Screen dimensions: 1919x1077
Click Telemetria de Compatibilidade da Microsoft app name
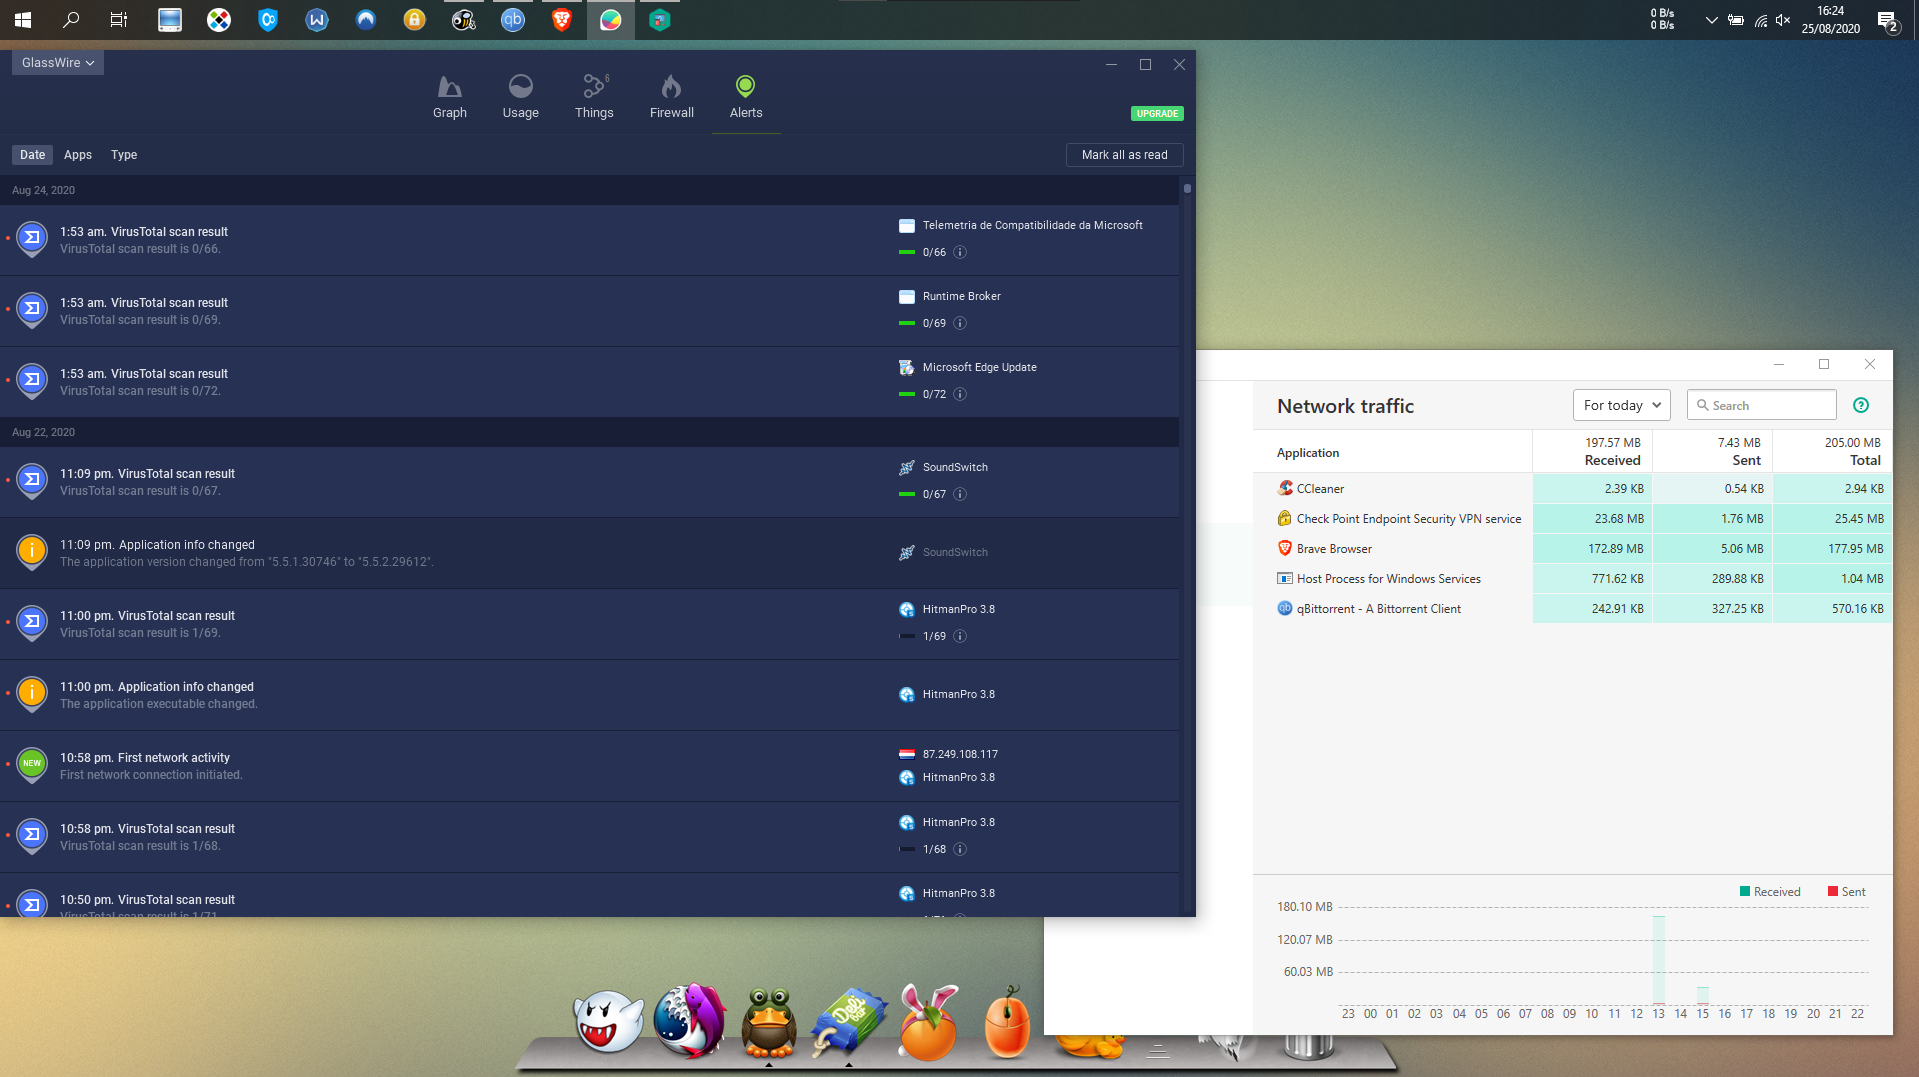(x=1032, y=225)
